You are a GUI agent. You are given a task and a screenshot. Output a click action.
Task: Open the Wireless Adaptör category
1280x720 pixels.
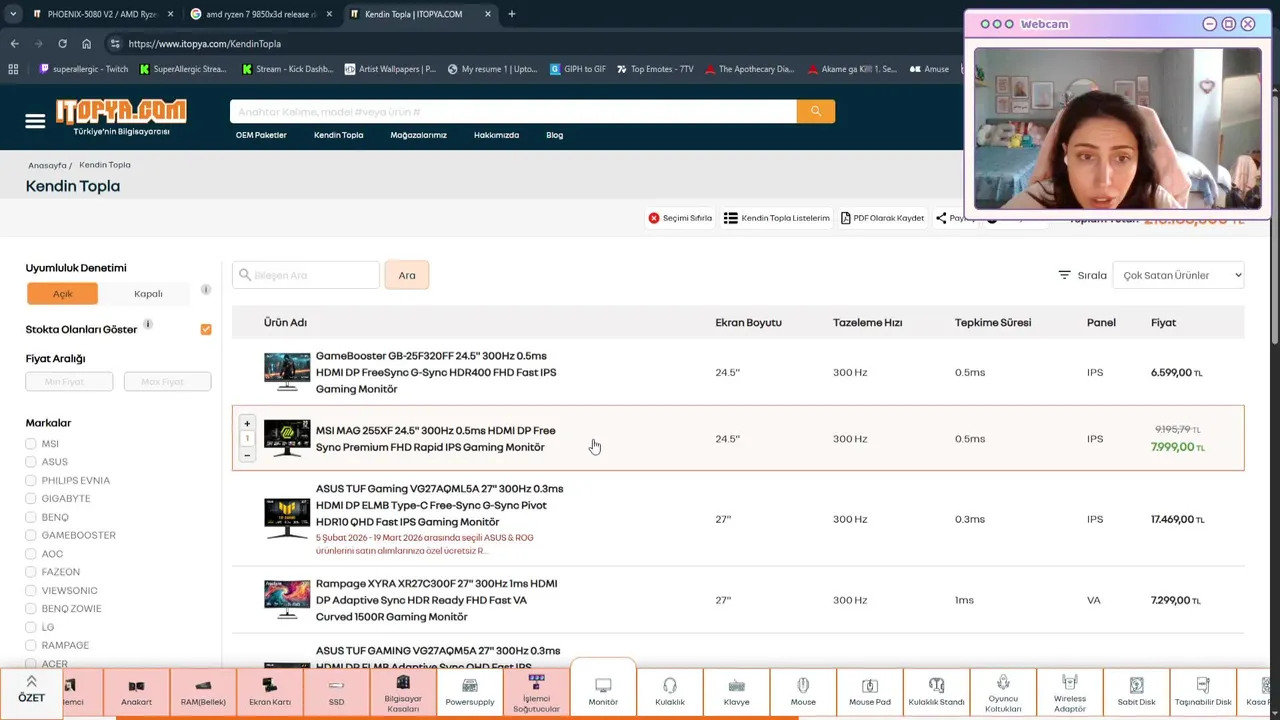[x=1070, y=692]
